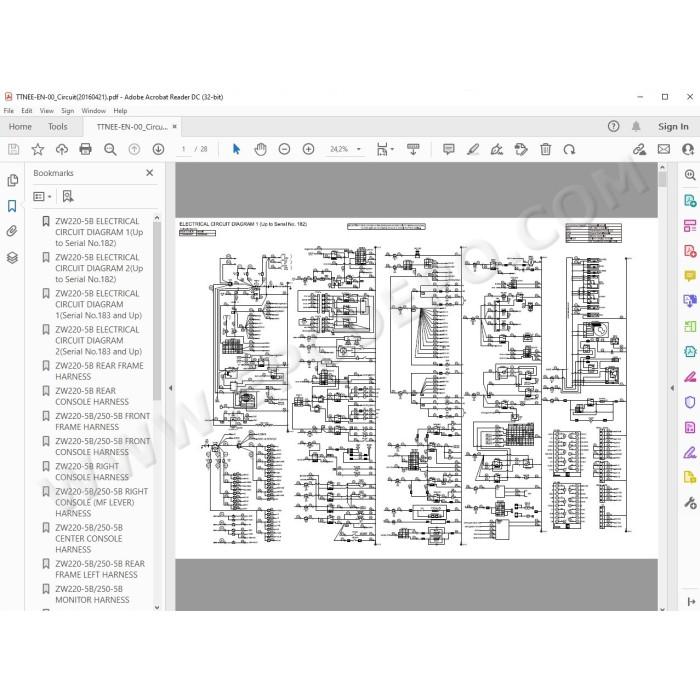
Task: Open the Window menu
Action: point(93,110)
